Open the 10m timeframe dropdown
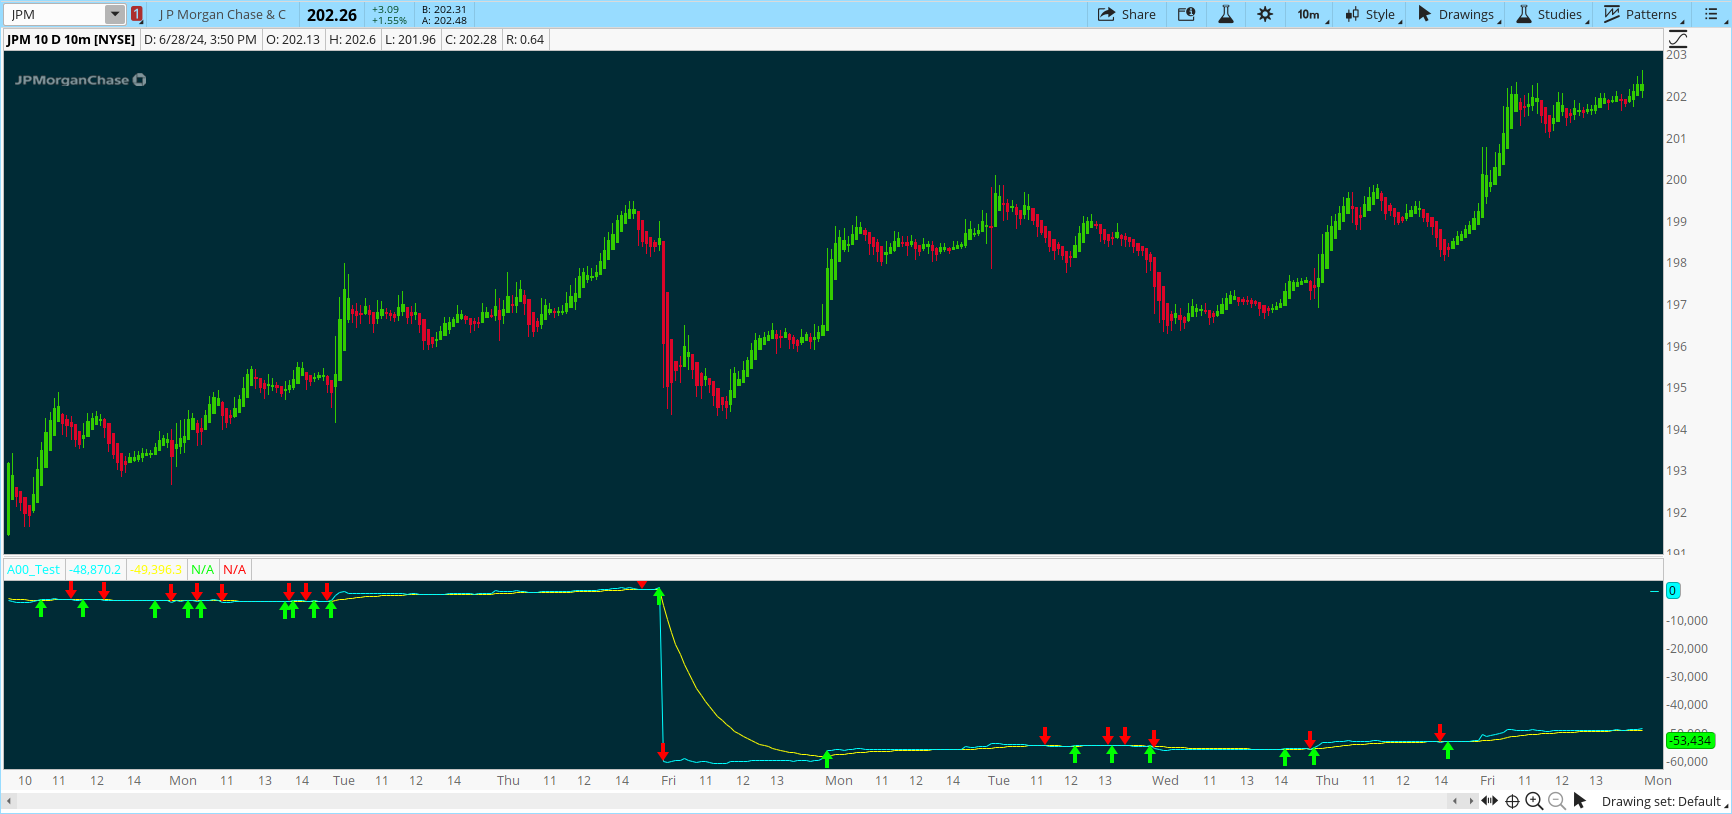Image resolution: width=1732 pixels, height=814 pixels. point(1312,14)
